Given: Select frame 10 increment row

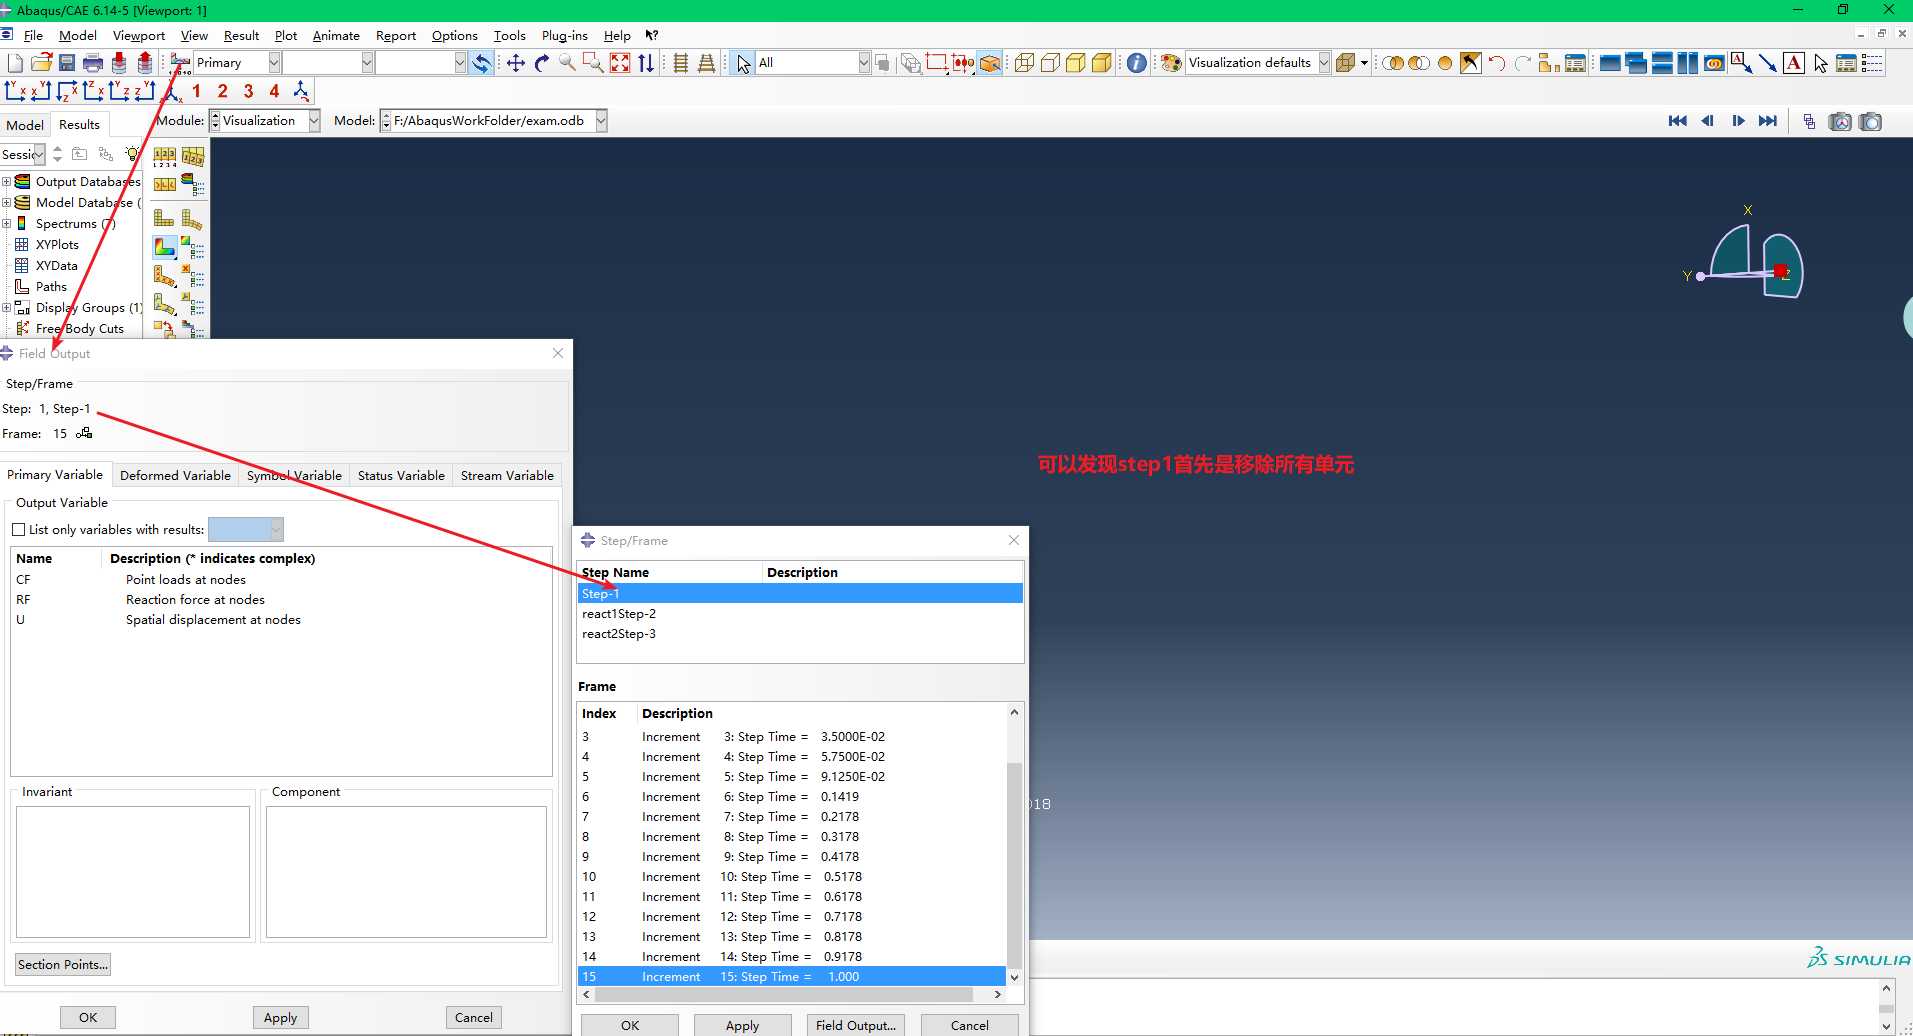Looking at the screenshot, I should [x=792, y=877].
